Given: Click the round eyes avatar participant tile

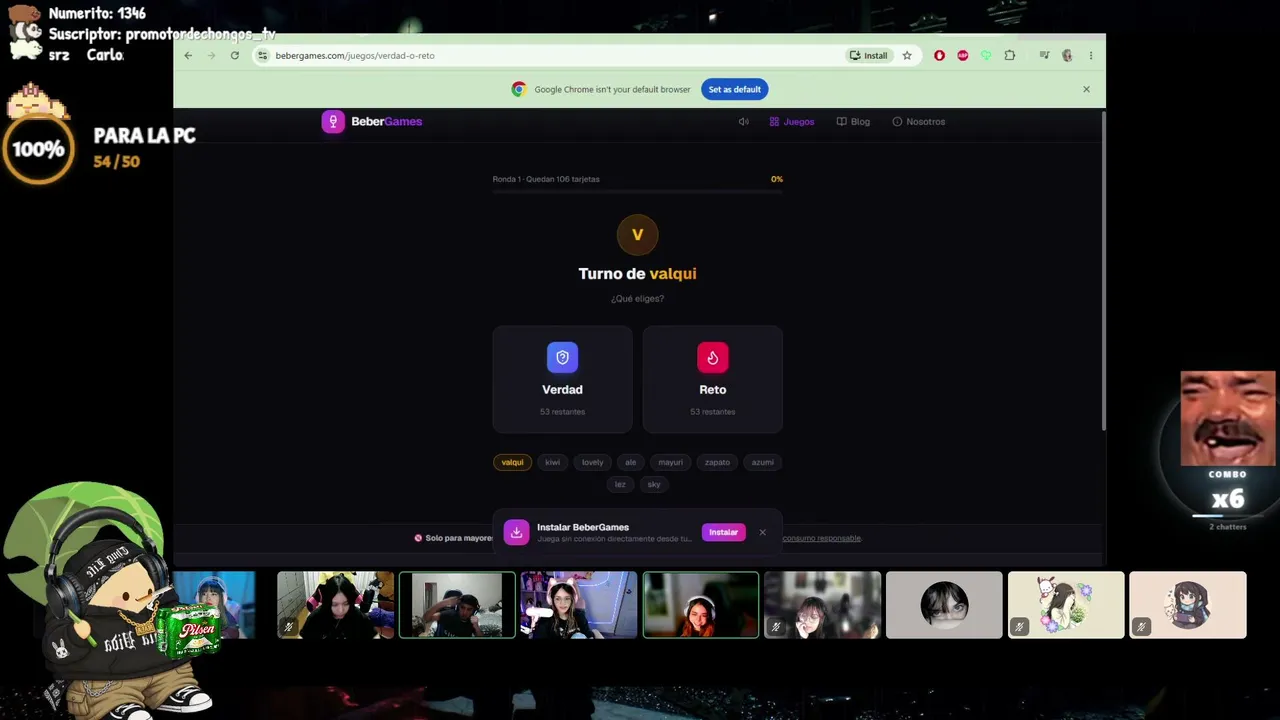Looking at the screenshot, I should tap(944, 605).
